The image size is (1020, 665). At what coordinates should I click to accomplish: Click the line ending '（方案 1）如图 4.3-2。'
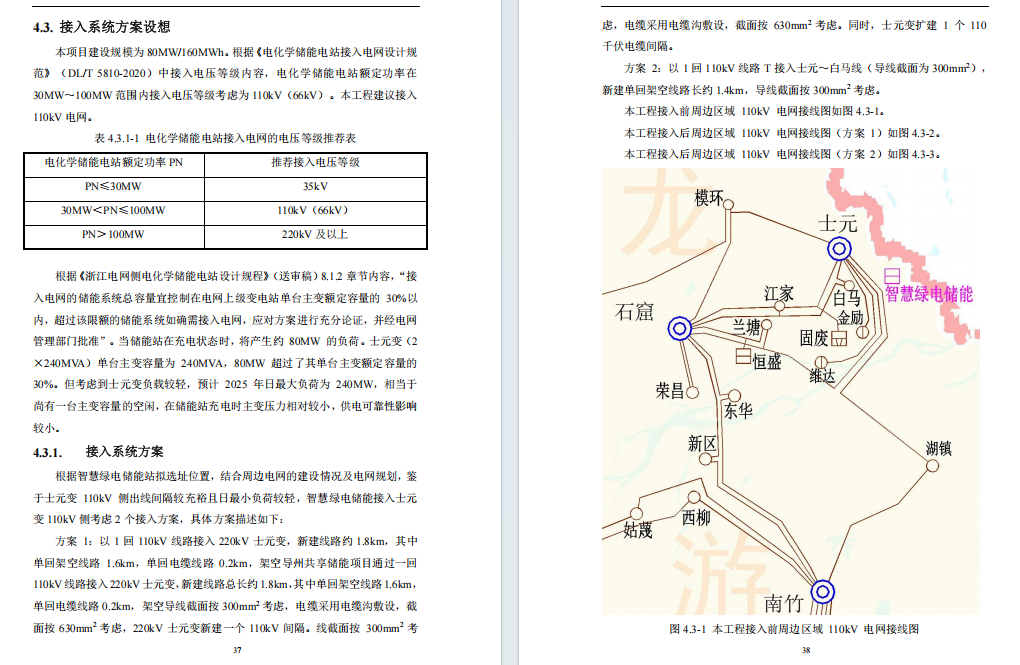[x=783, y=133]
